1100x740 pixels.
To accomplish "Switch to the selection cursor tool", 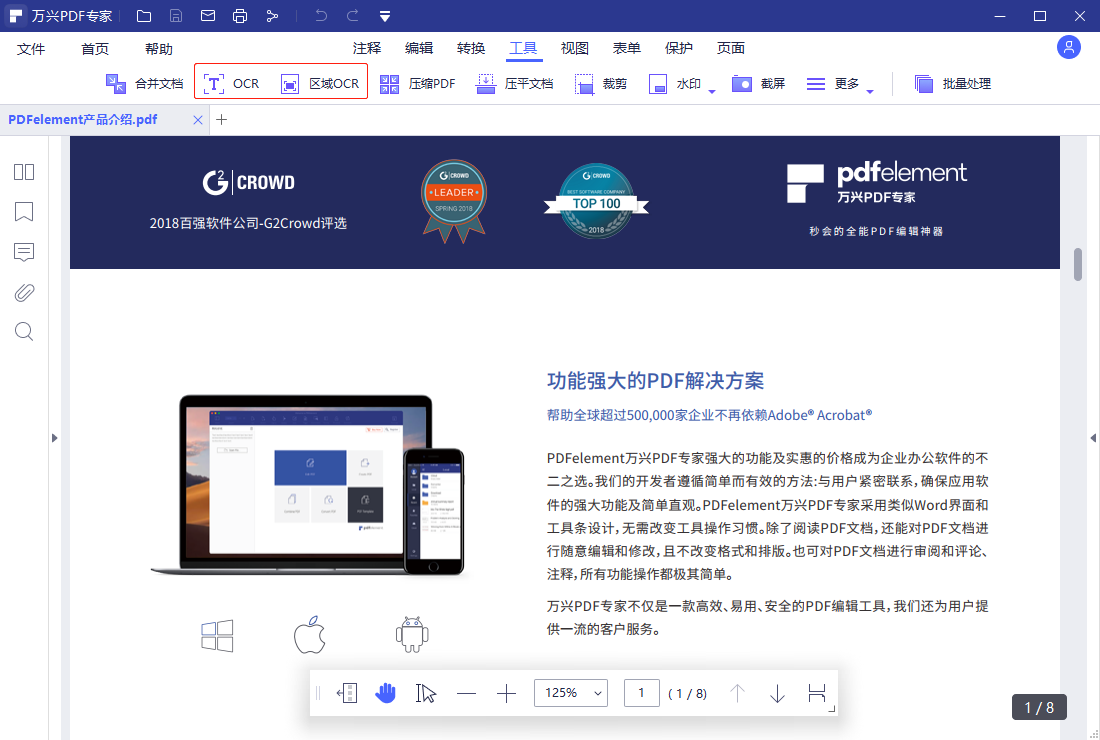I will 425,693.
